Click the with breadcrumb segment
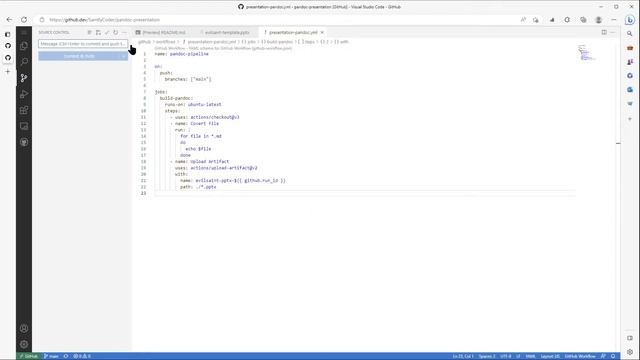The height and width of the screenshot is (360, 640). [x=341, y=42]
